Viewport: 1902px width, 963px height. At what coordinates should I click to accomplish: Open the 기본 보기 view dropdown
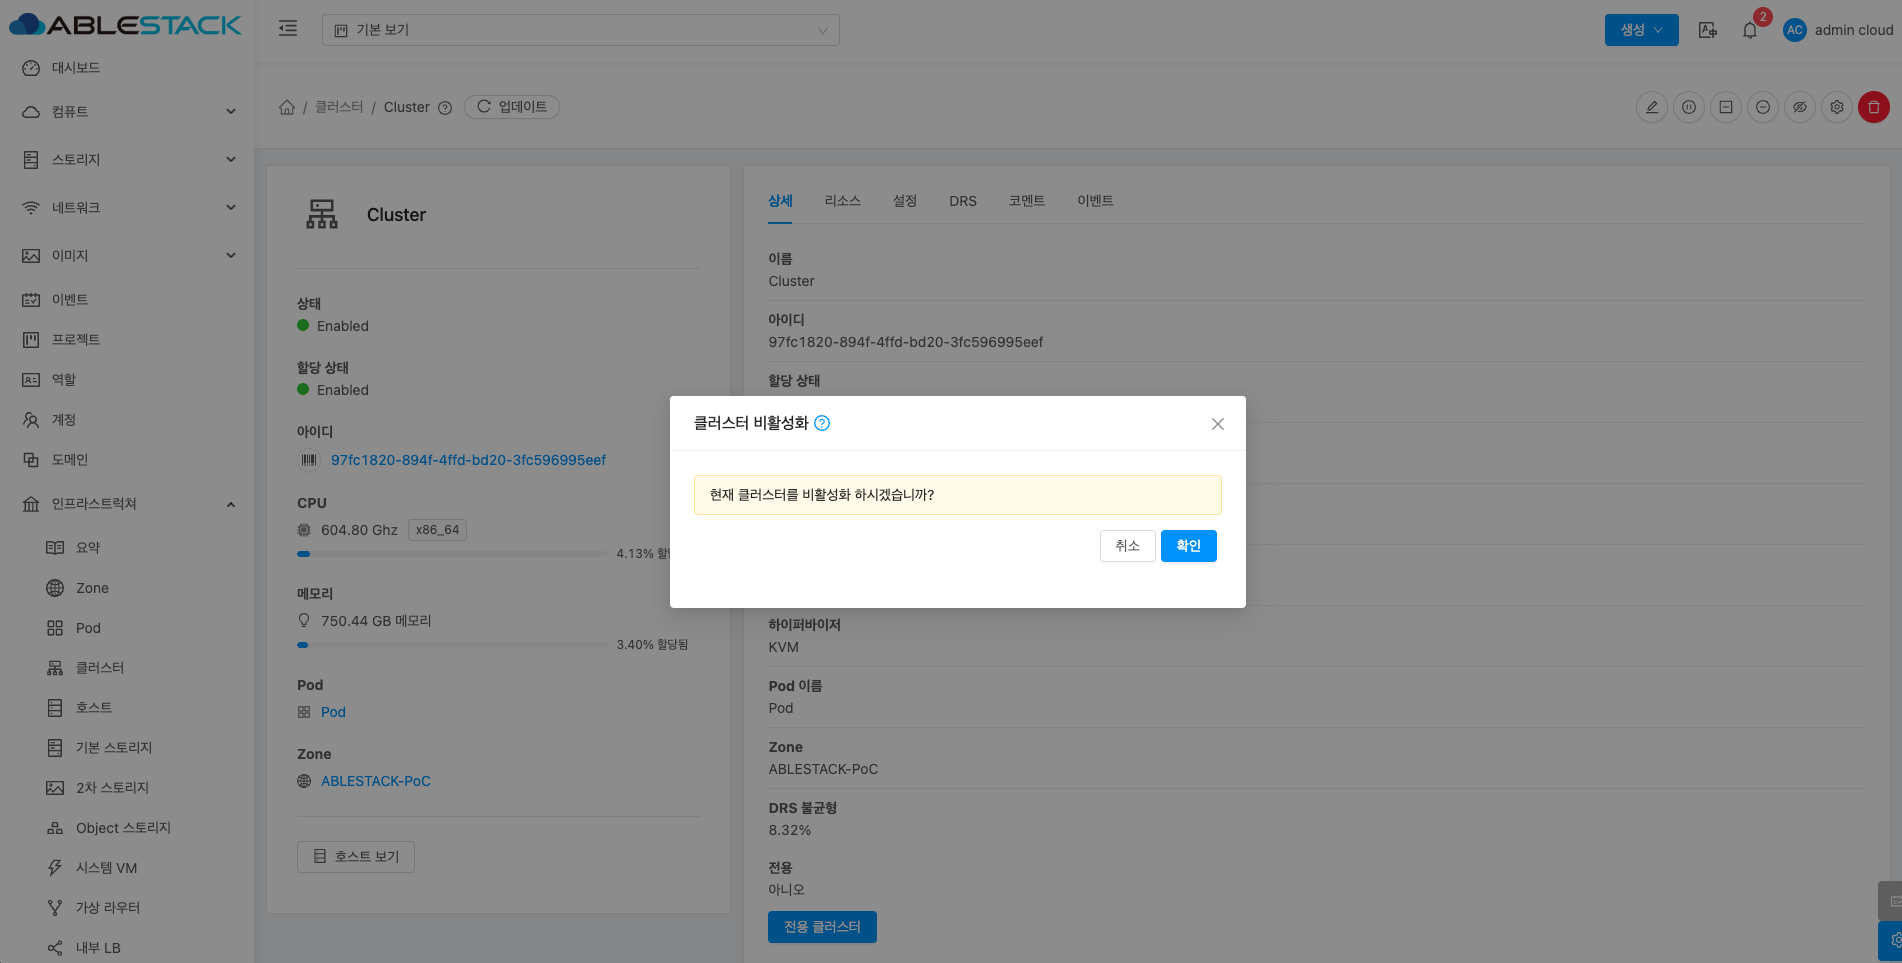pos(580,30)
